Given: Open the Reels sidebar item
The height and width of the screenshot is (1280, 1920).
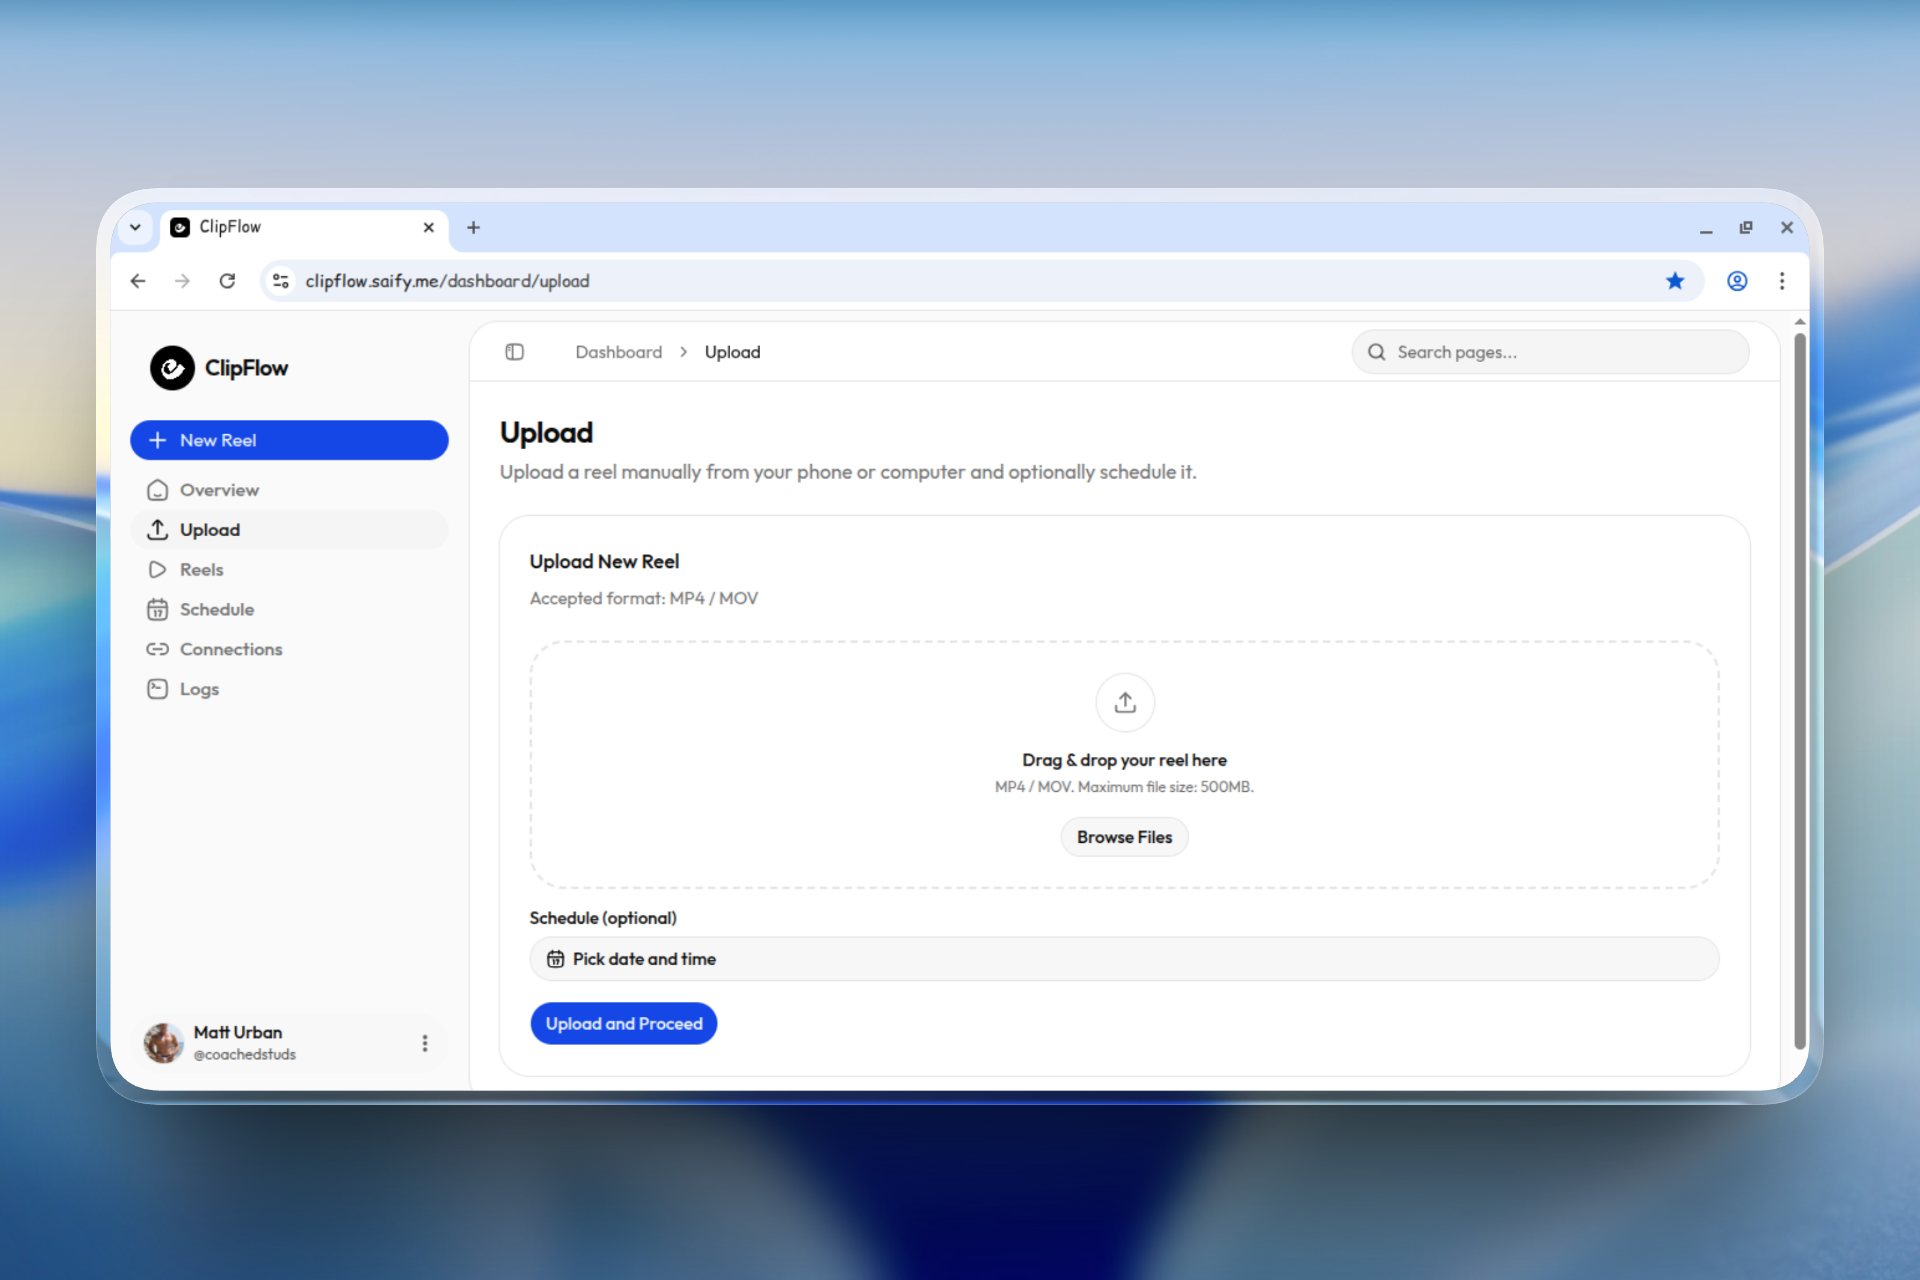Looking at the screenshot, I should click(201, 570).
